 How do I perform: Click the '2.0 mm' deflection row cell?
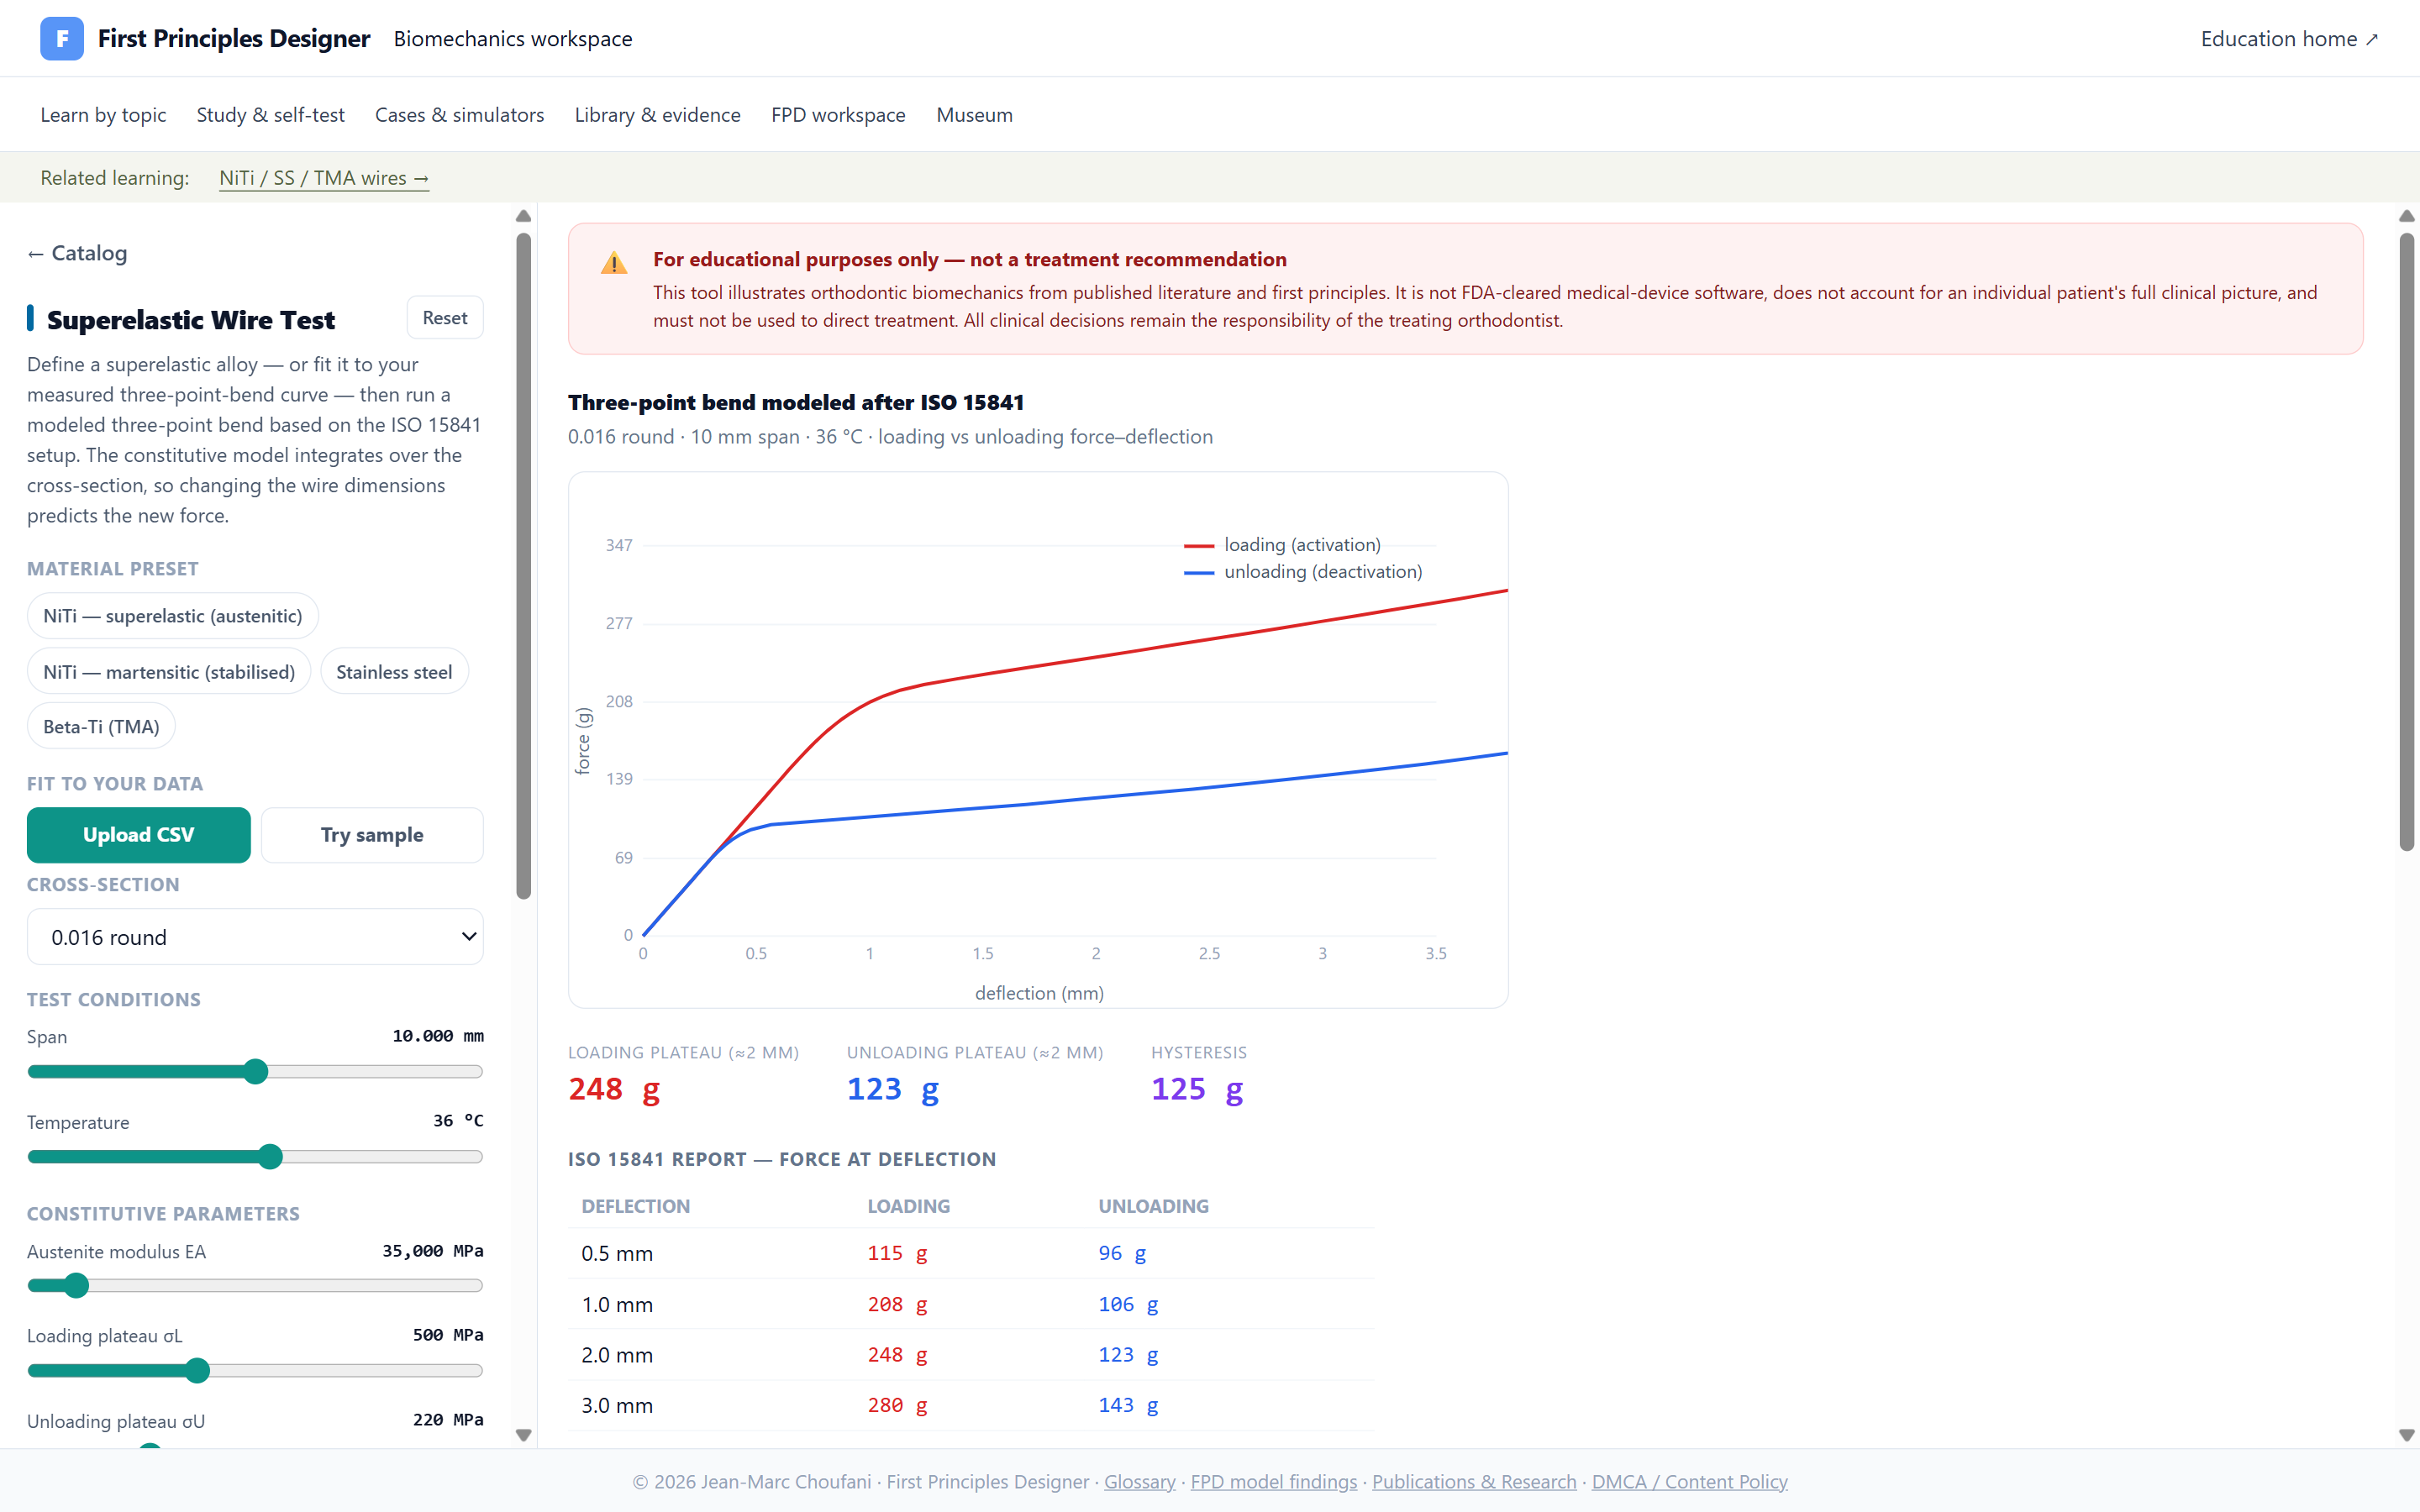617,1355
